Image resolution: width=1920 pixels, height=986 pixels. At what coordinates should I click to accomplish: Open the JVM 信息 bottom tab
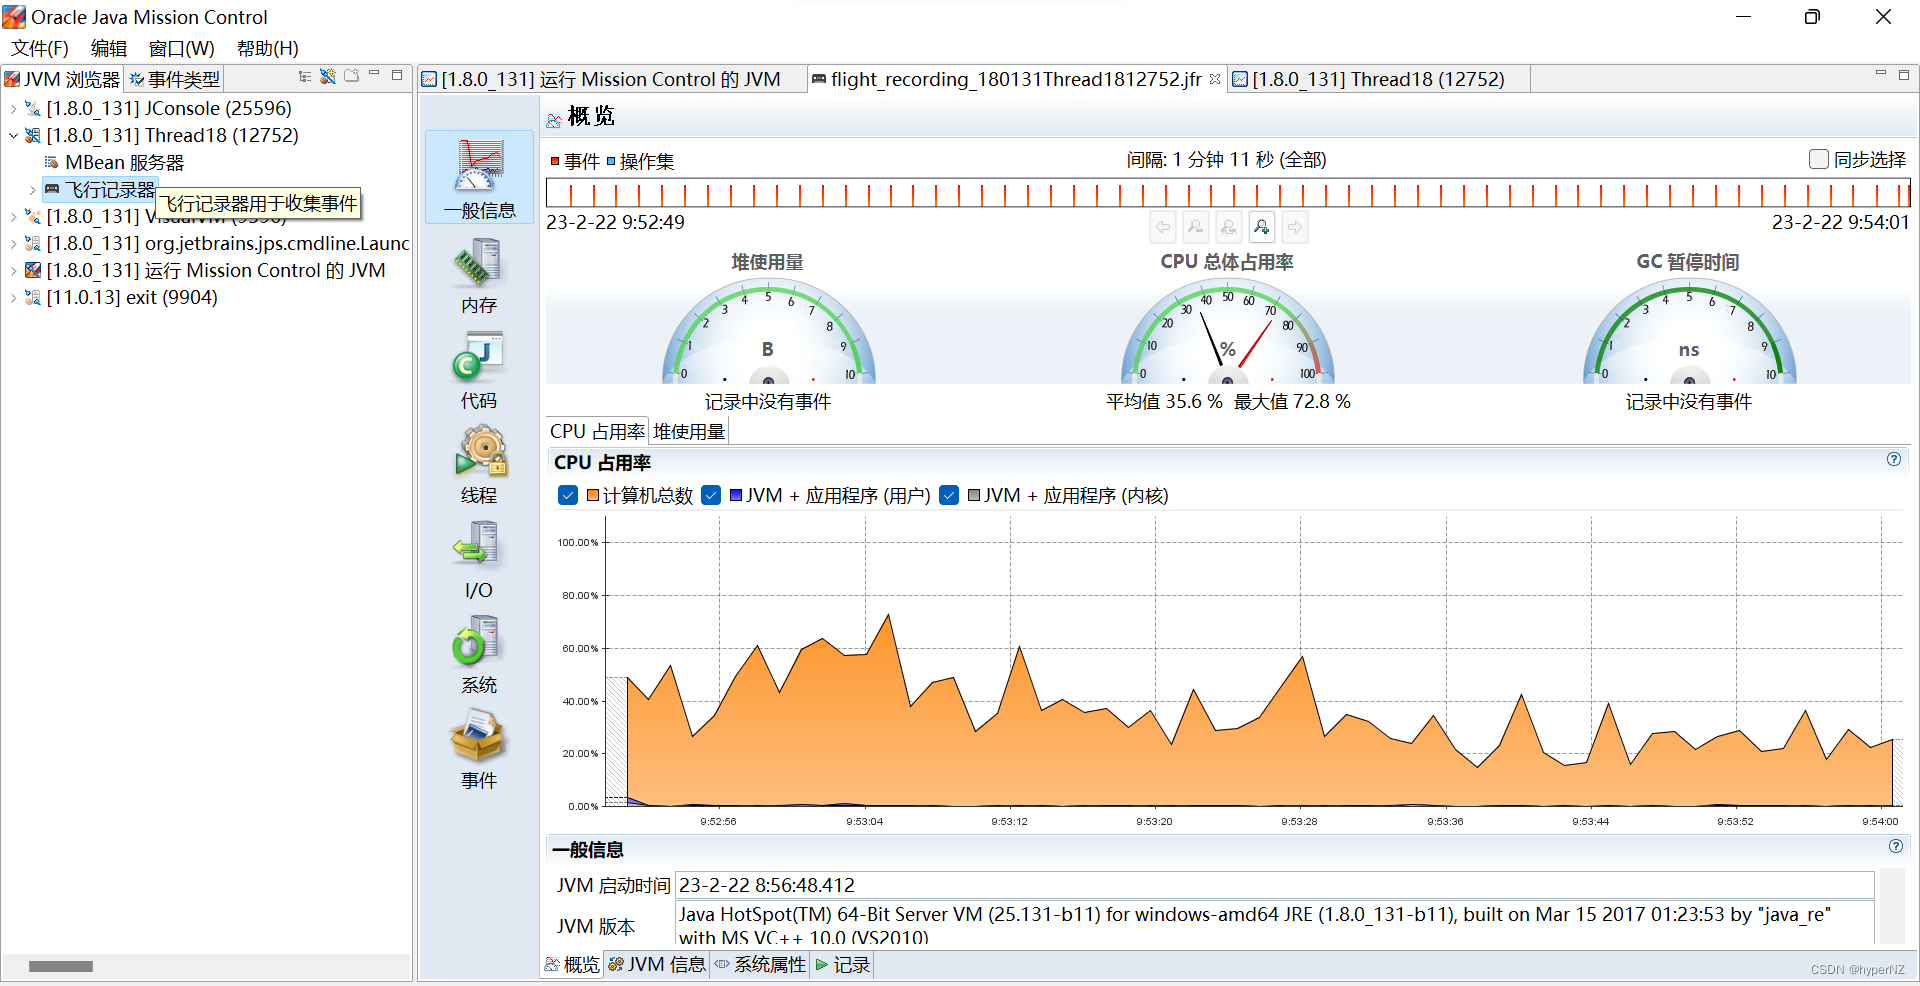tap(657, 964)
